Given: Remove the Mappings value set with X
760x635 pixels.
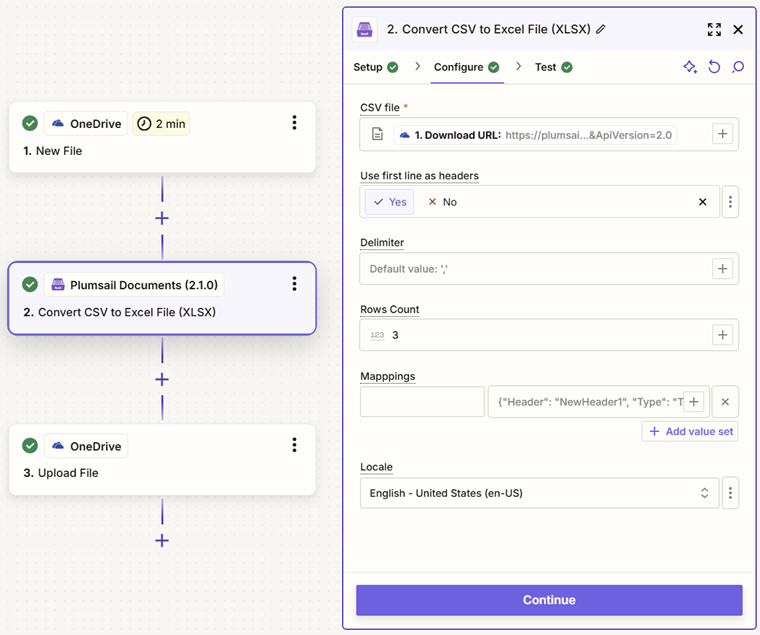Looking at the screenshot, I should 725,402.
